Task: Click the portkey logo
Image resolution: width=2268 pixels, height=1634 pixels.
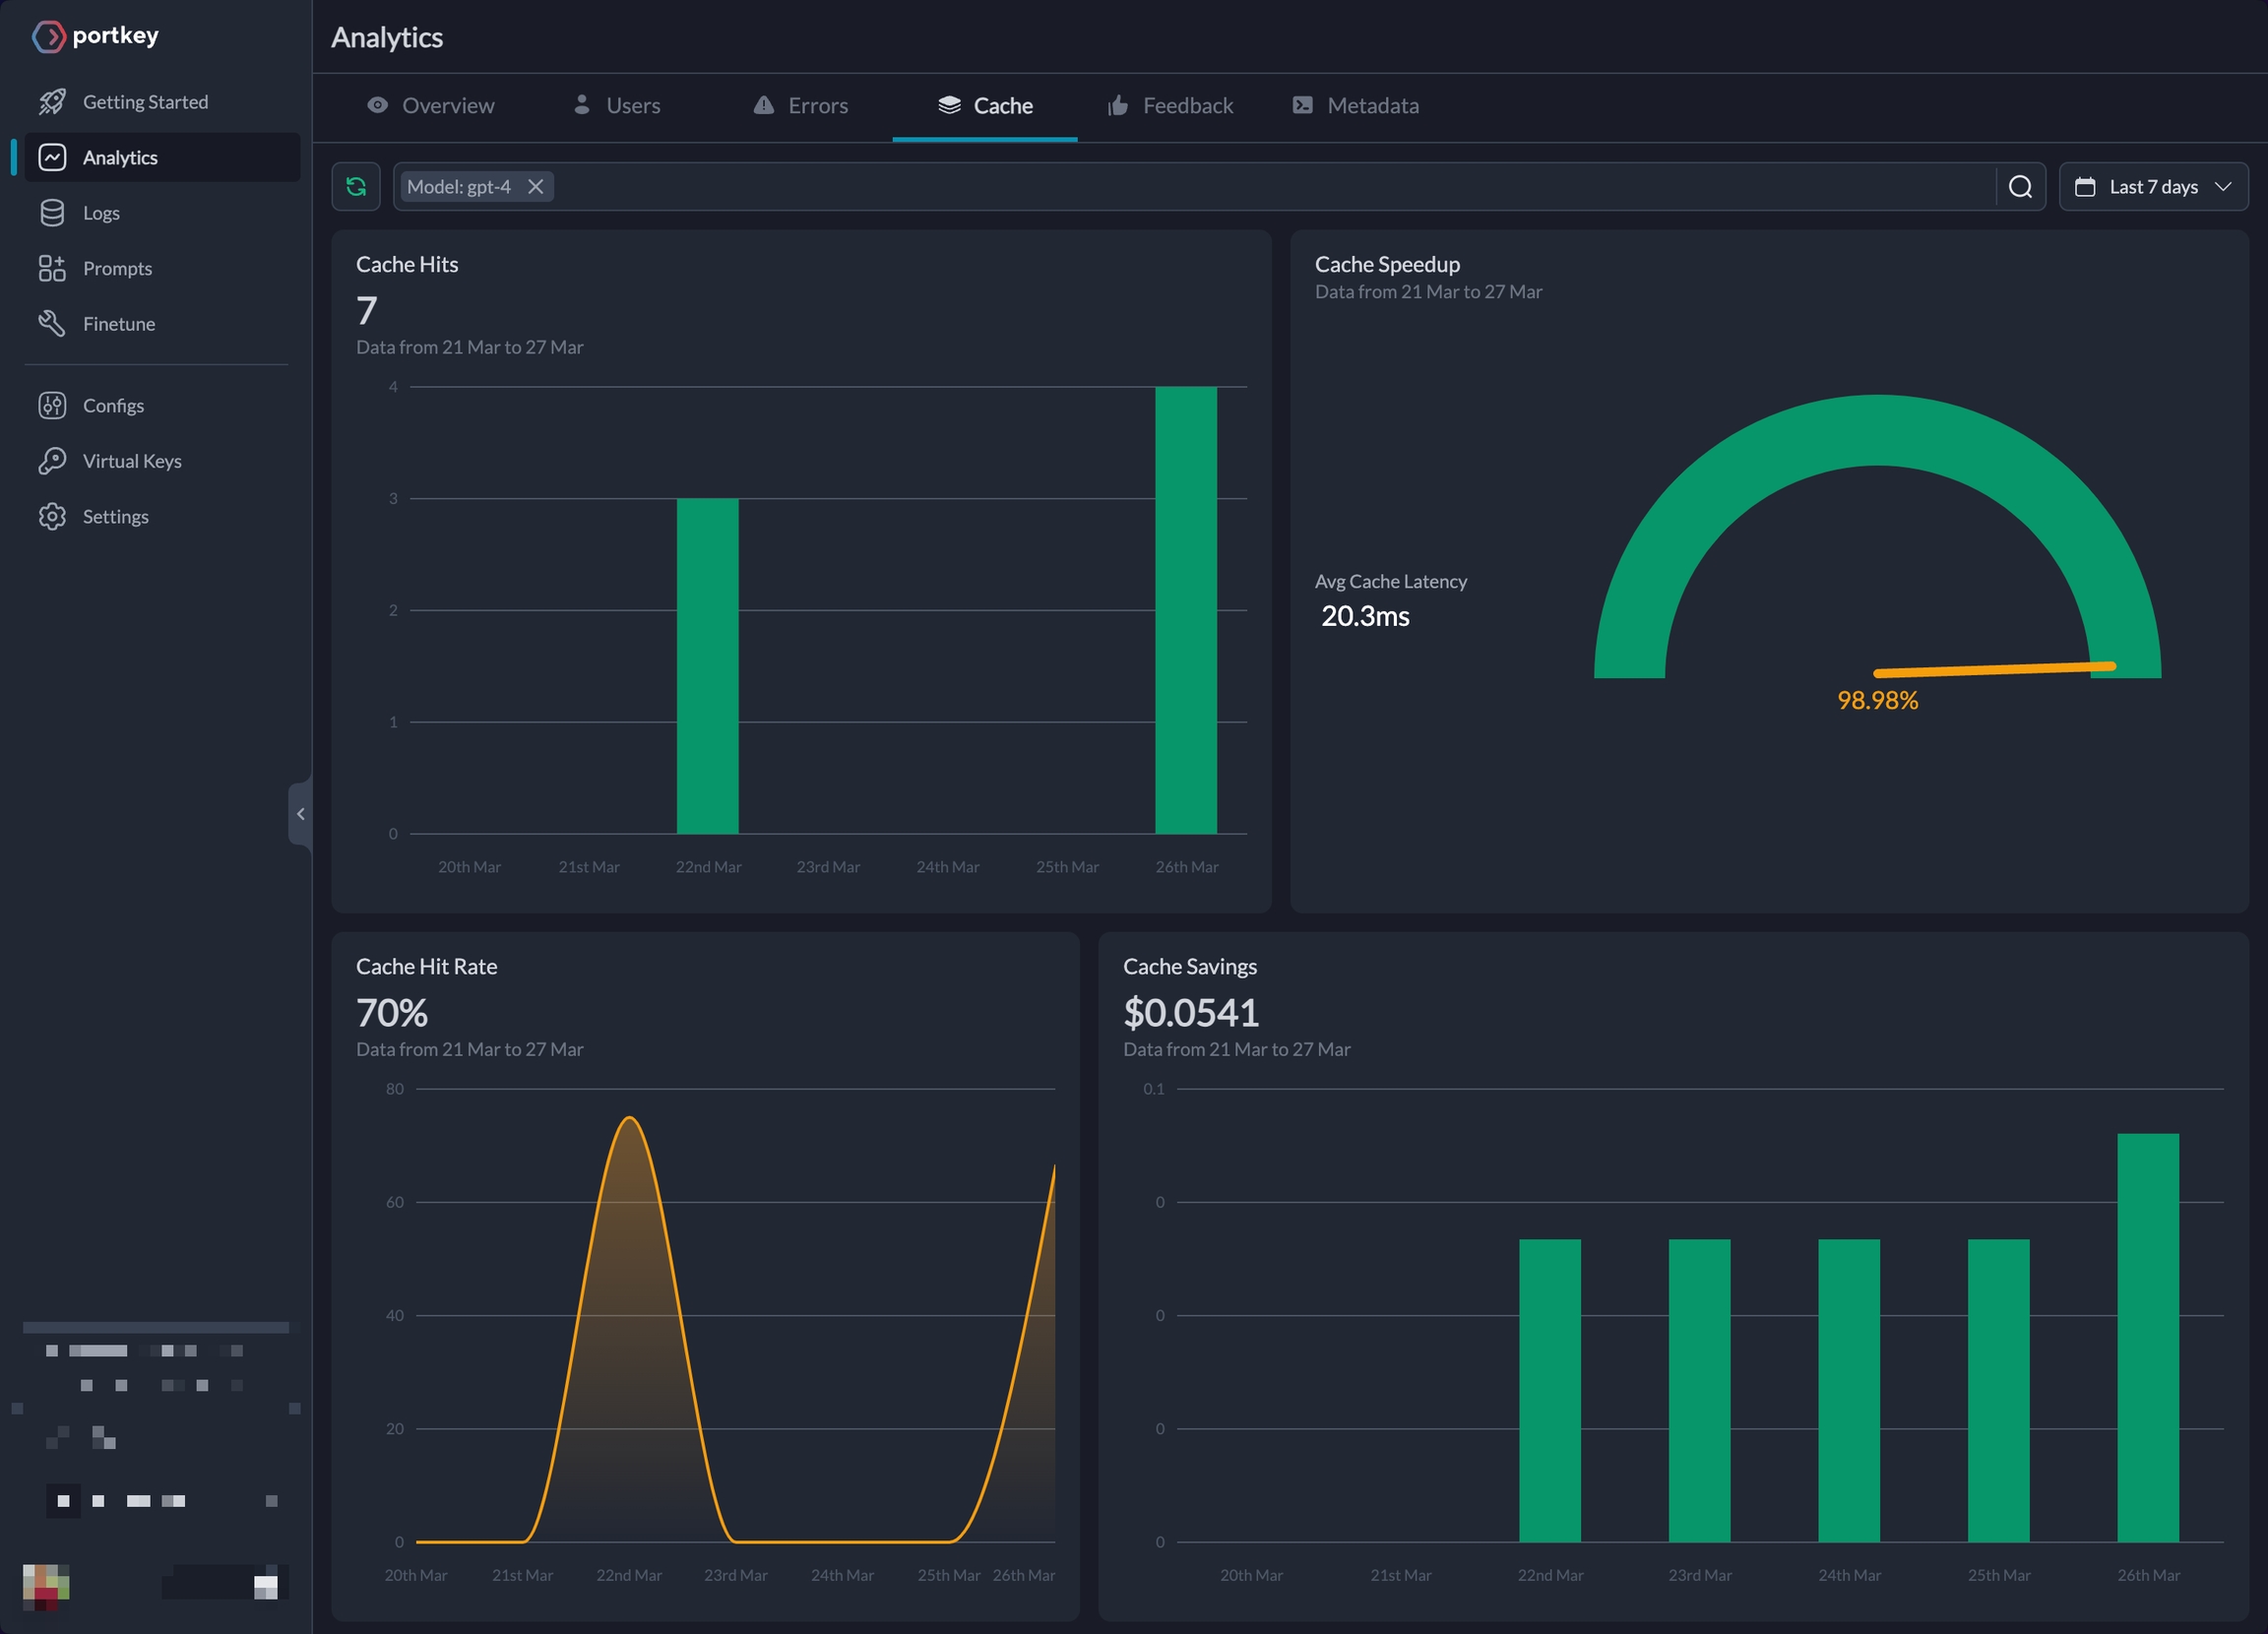Action: coord(96,36)
